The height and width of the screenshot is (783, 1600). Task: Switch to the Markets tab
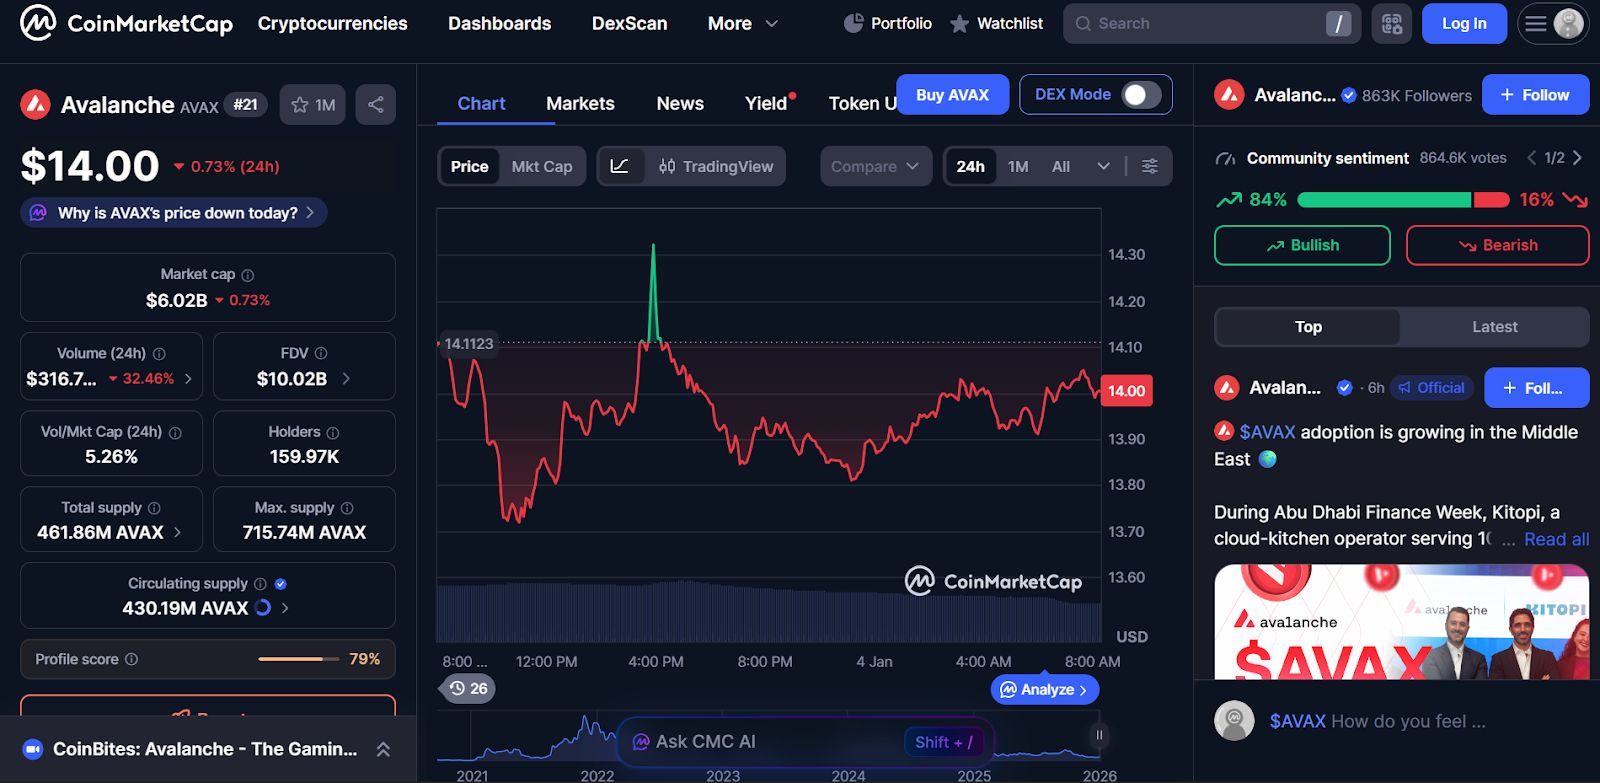[580, 103]
